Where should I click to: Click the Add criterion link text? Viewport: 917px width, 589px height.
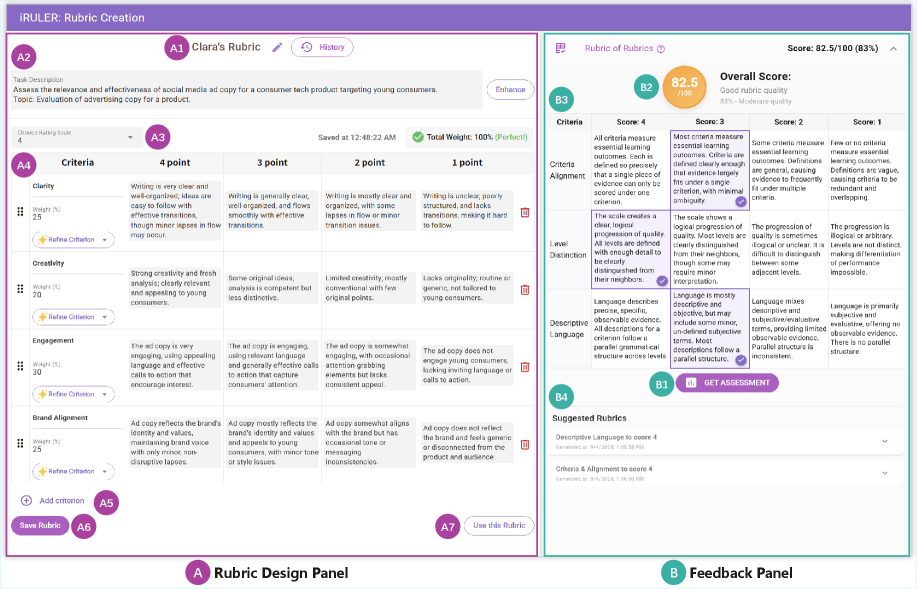click(61, 501)
